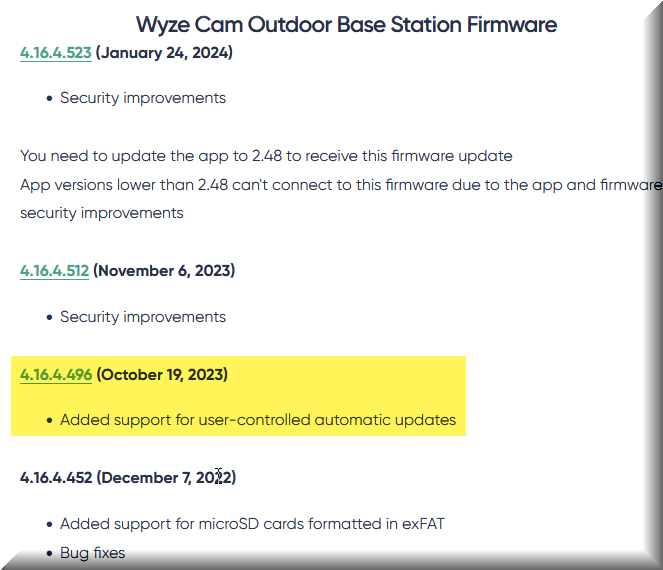
Task: Click empty yellow highlight area right of October date
Action: [x=347, y=375]
